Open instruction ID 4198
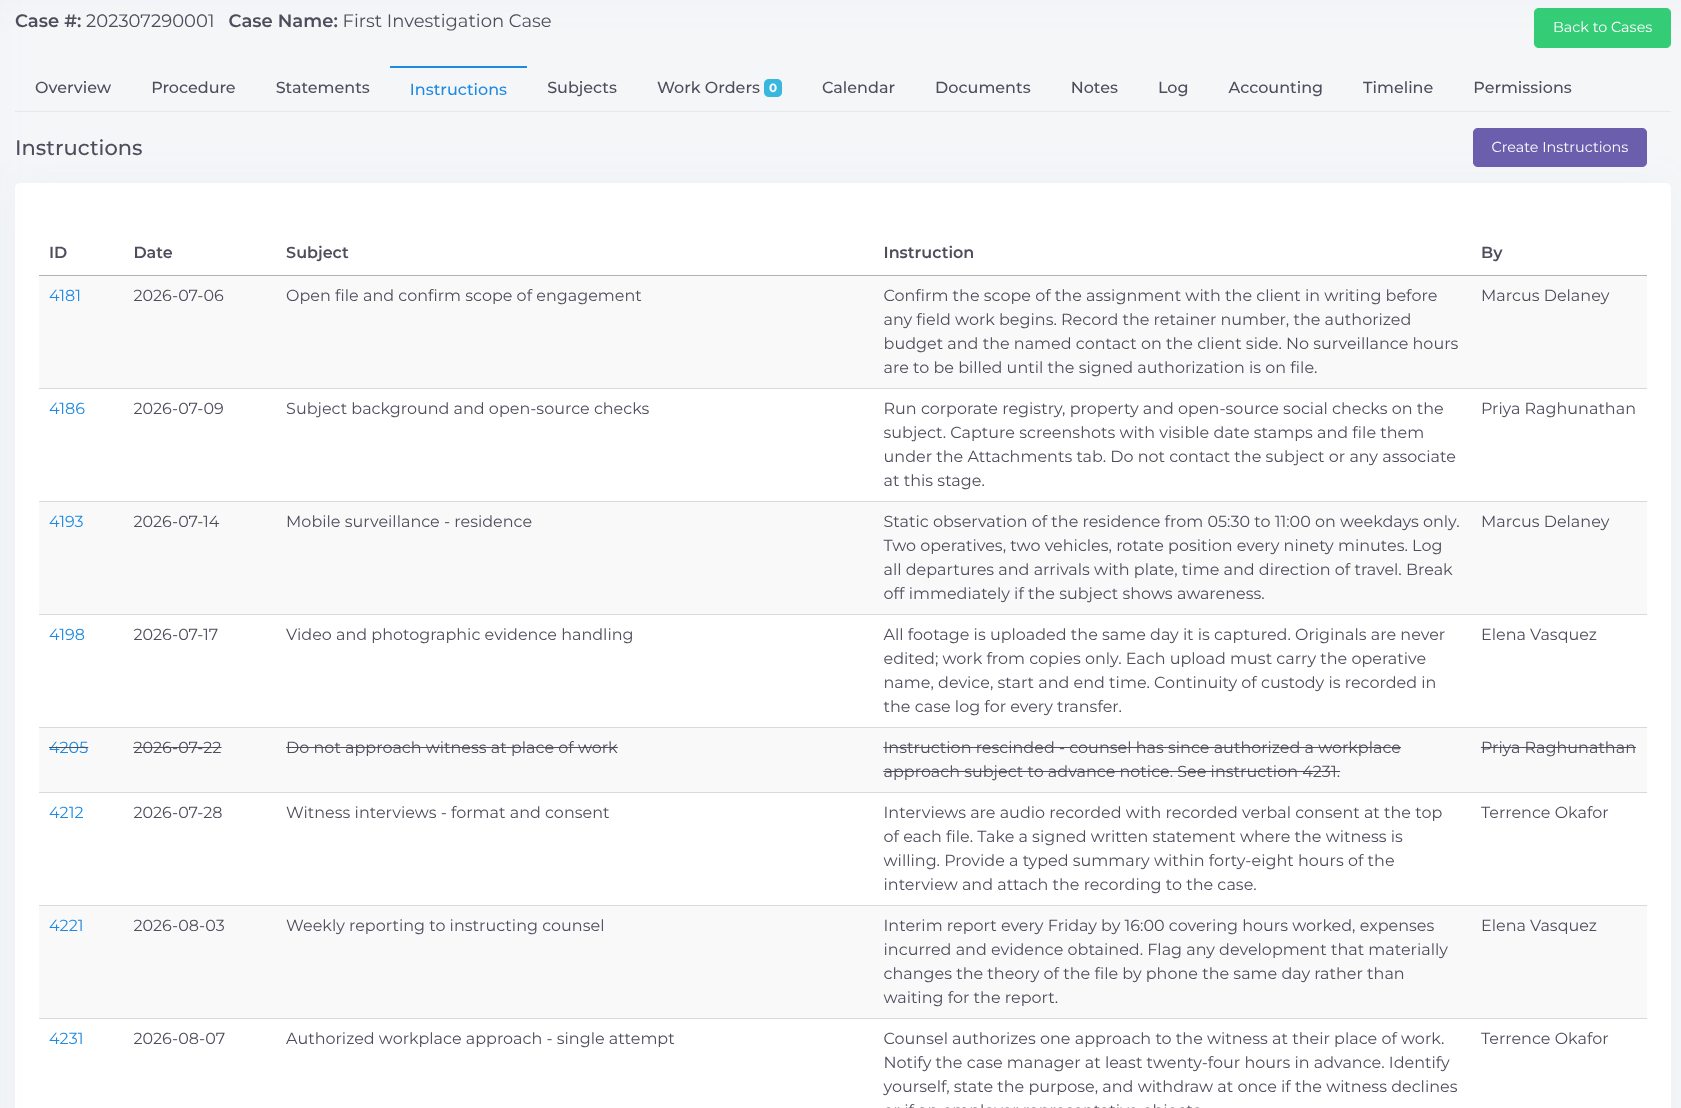1681x1108 pixels. 67,635
